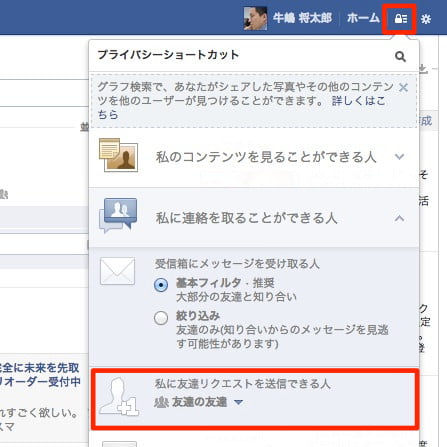Click the envelope inbox icon
447x447 pixels.
(x=117, y=271)
